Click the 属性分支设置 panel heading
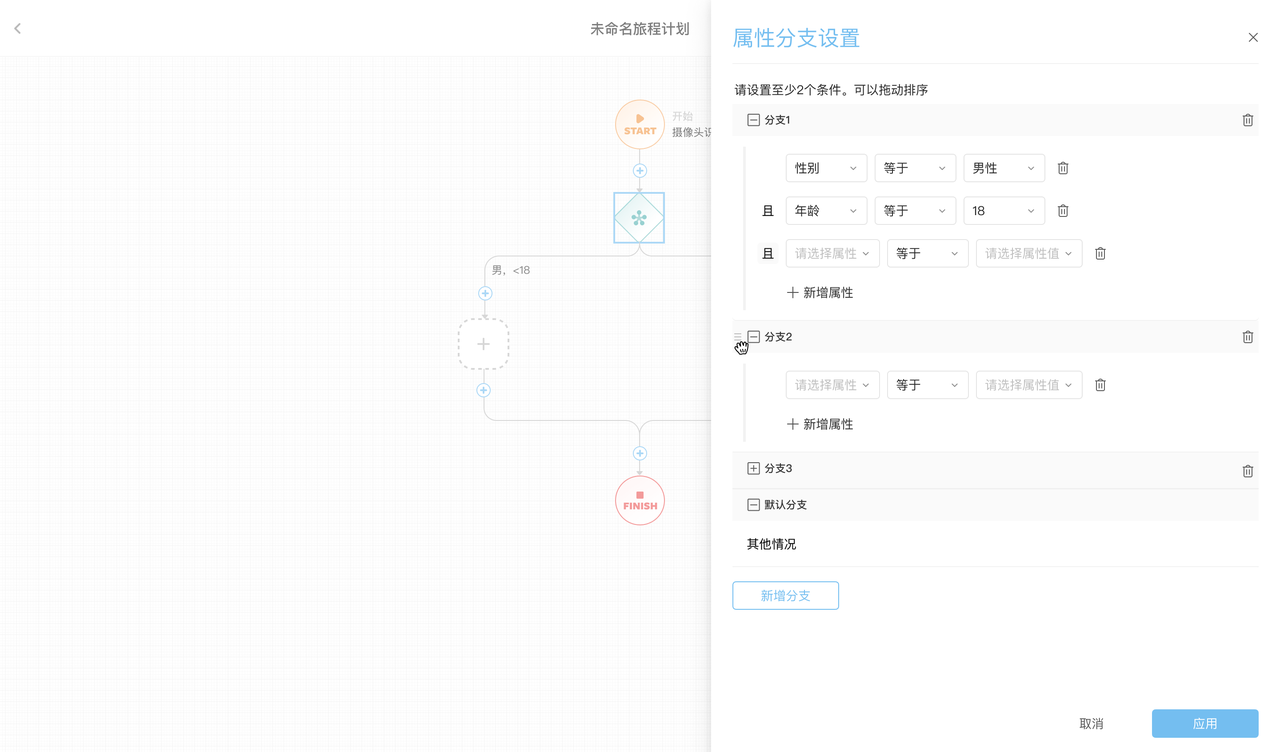Screen dimensions: 1280x752 pos(796,38)
